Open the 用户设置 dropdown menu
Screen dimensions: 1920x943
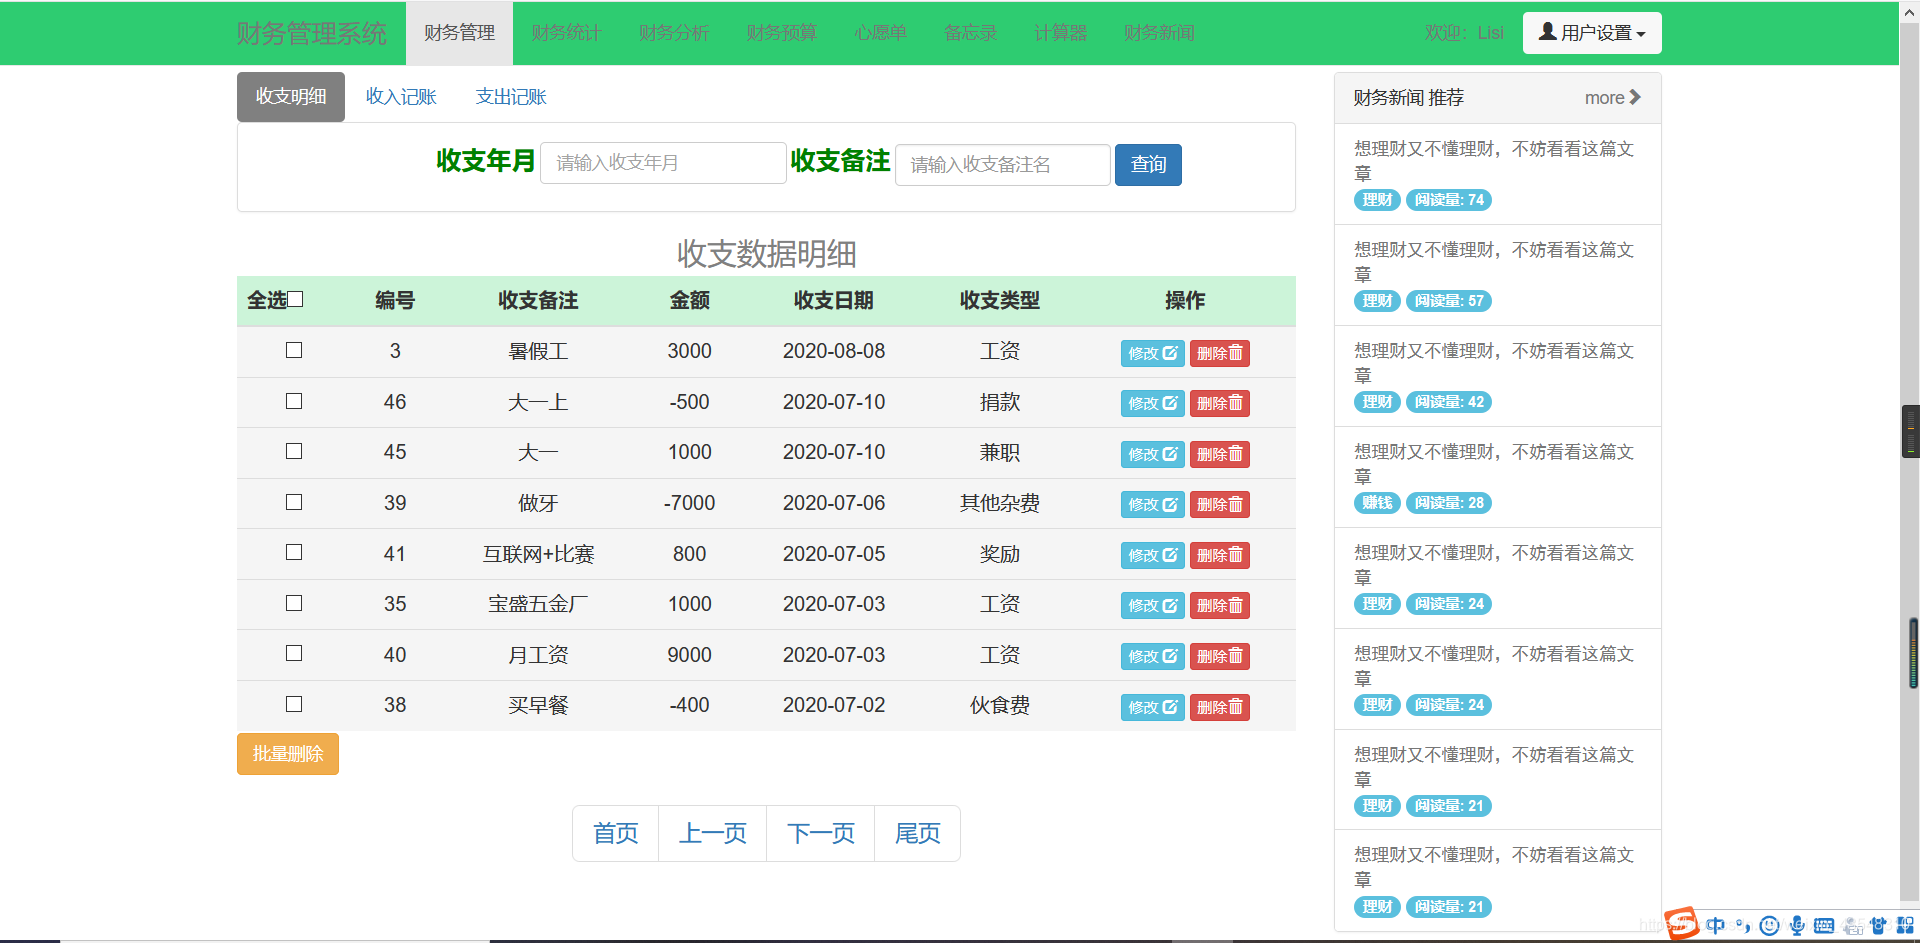[x=1591, y=32]
